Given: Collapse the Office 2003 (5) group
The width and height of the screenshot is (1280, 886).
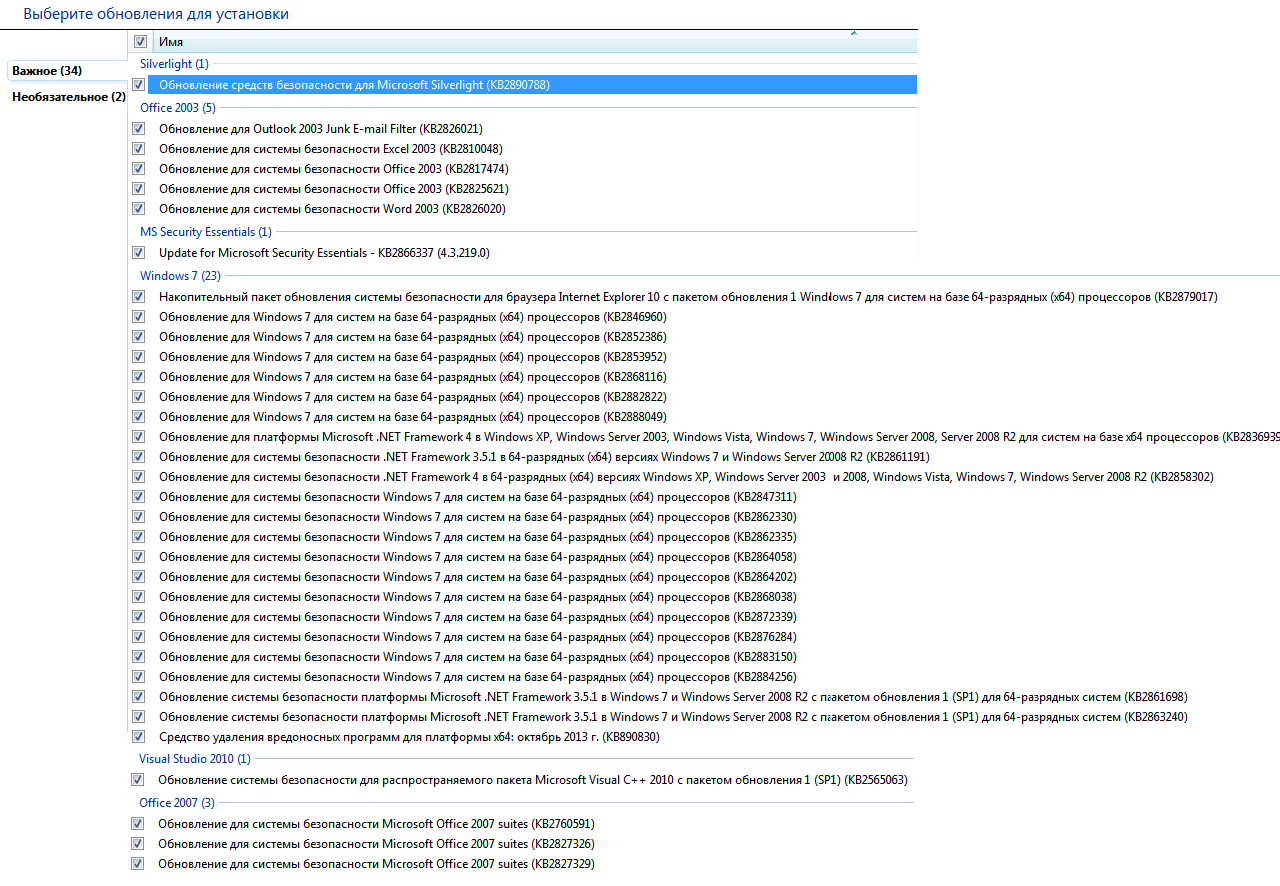Looking at the screenshot, I should (x=177, y=108).
